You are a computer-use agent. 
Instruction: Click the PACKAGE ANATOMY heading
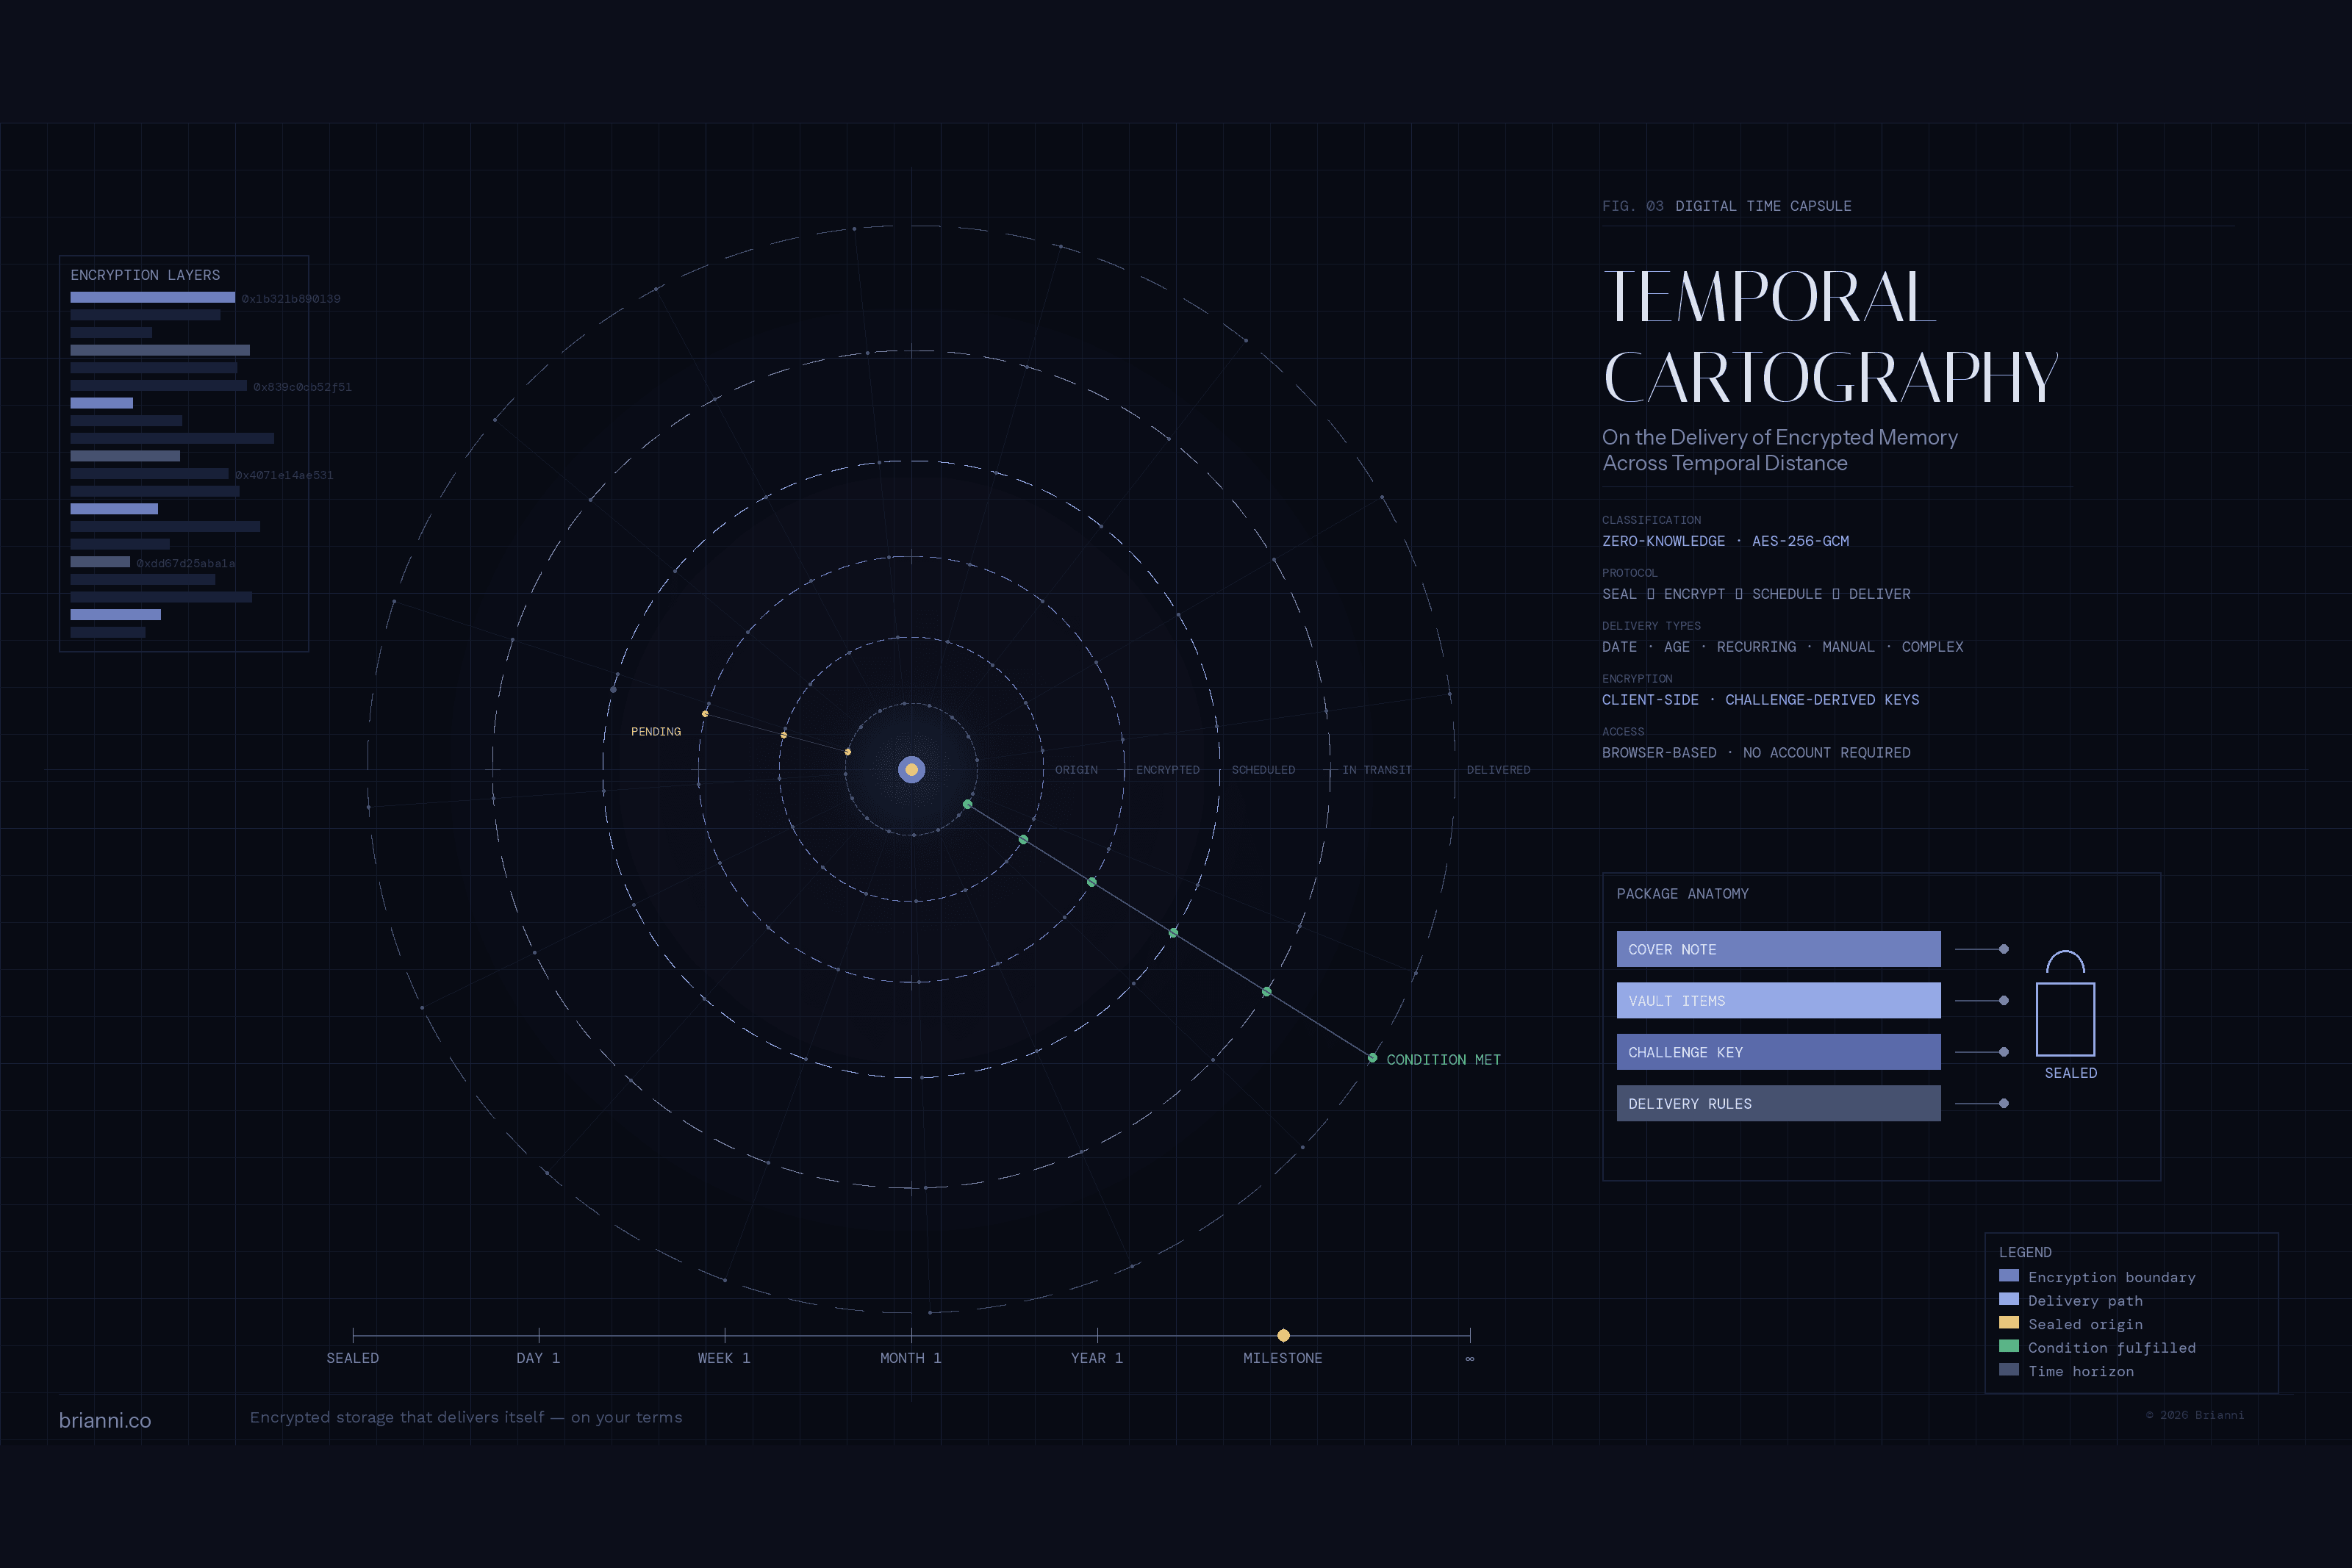pos(1683,894)
